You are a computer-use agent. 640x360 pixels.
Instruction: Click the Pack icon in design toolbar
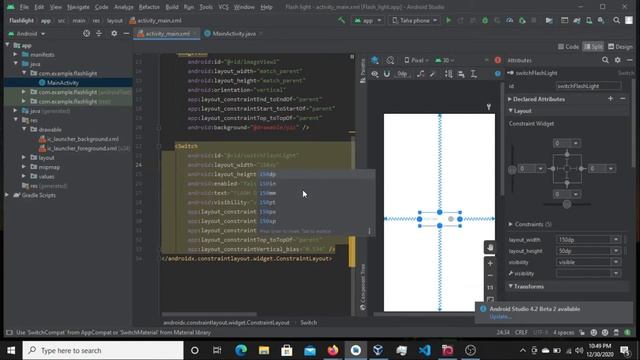pos(449,74)
